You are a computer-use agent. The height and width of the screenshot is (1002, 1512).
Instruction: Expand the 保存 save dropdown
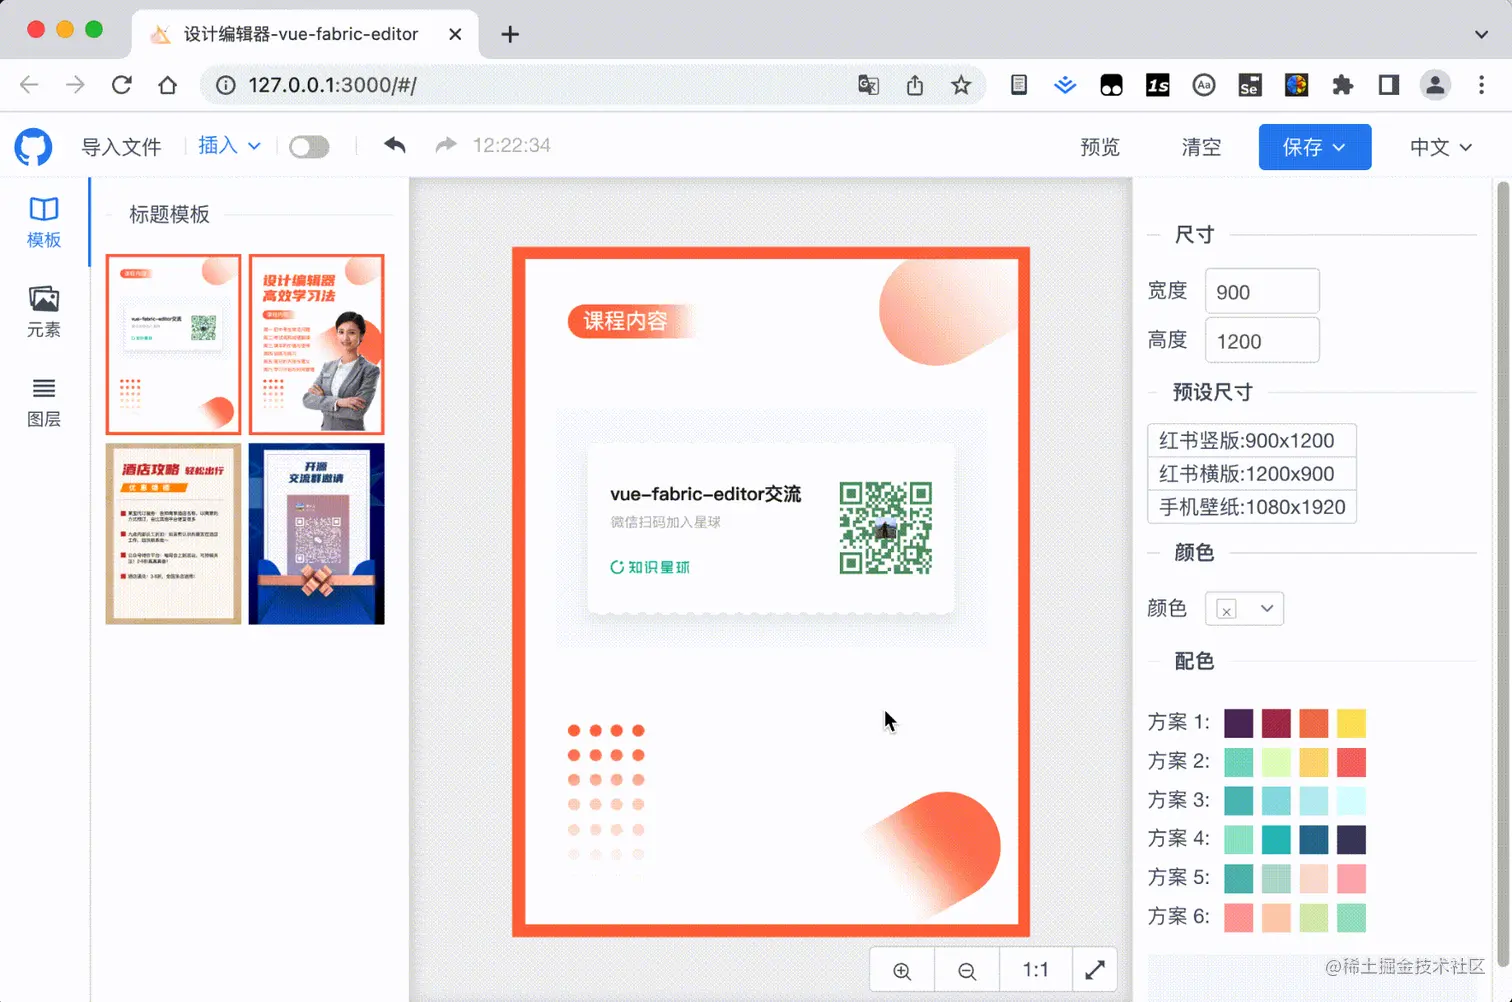(x=1314, y=147)
